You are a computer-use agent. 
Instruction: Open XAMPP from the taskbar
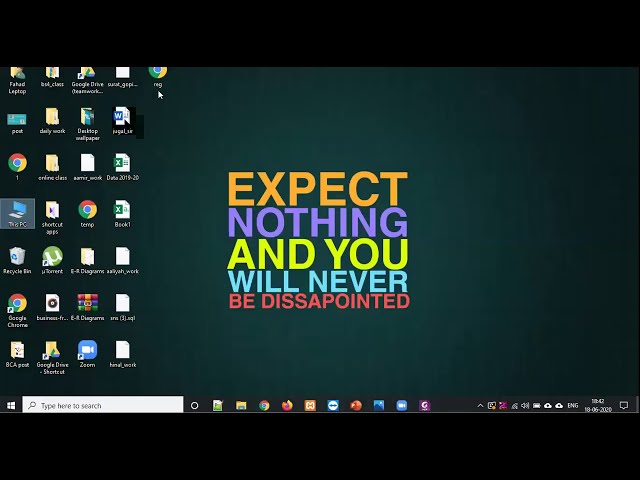click(310, 405)
